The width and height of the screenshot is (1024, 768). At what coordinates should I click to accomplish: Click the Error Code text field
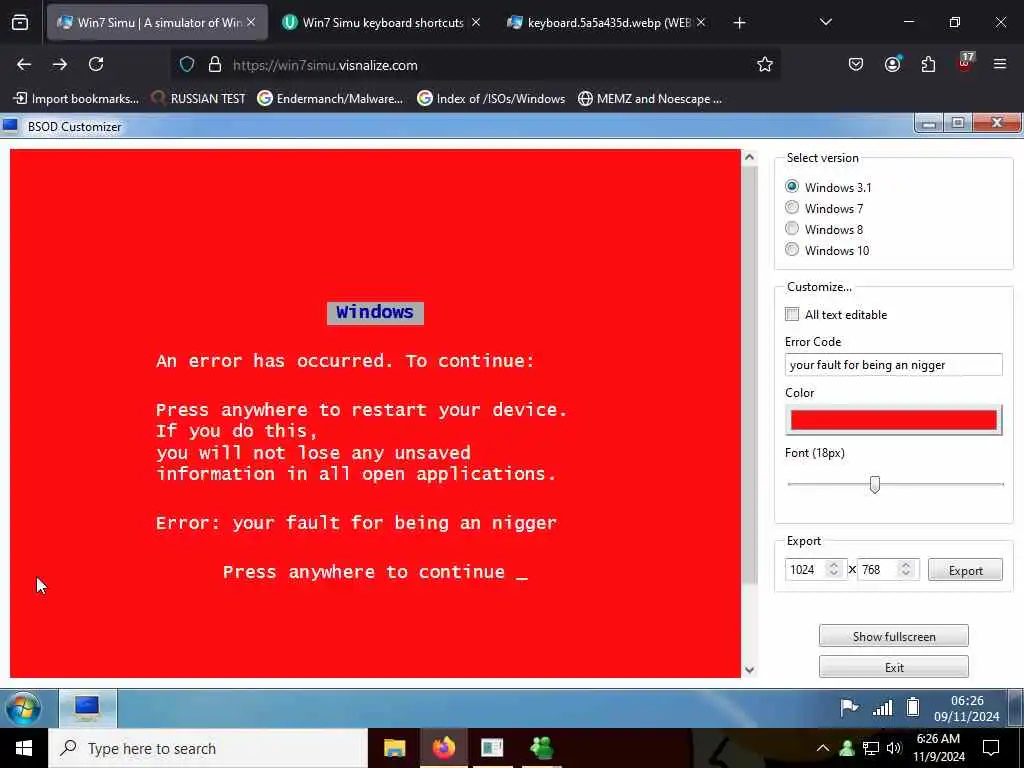click(893, 364)
